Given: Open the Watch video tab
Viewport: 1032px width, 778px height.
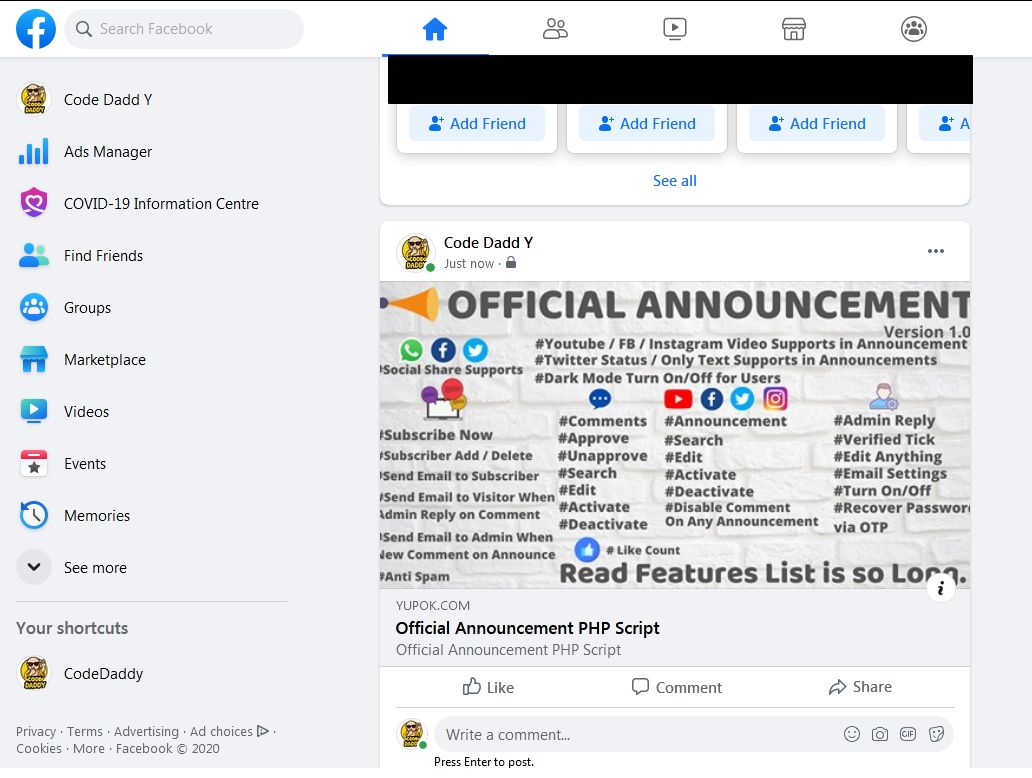Looking at the screenshot, I should [x=675, y=29].
